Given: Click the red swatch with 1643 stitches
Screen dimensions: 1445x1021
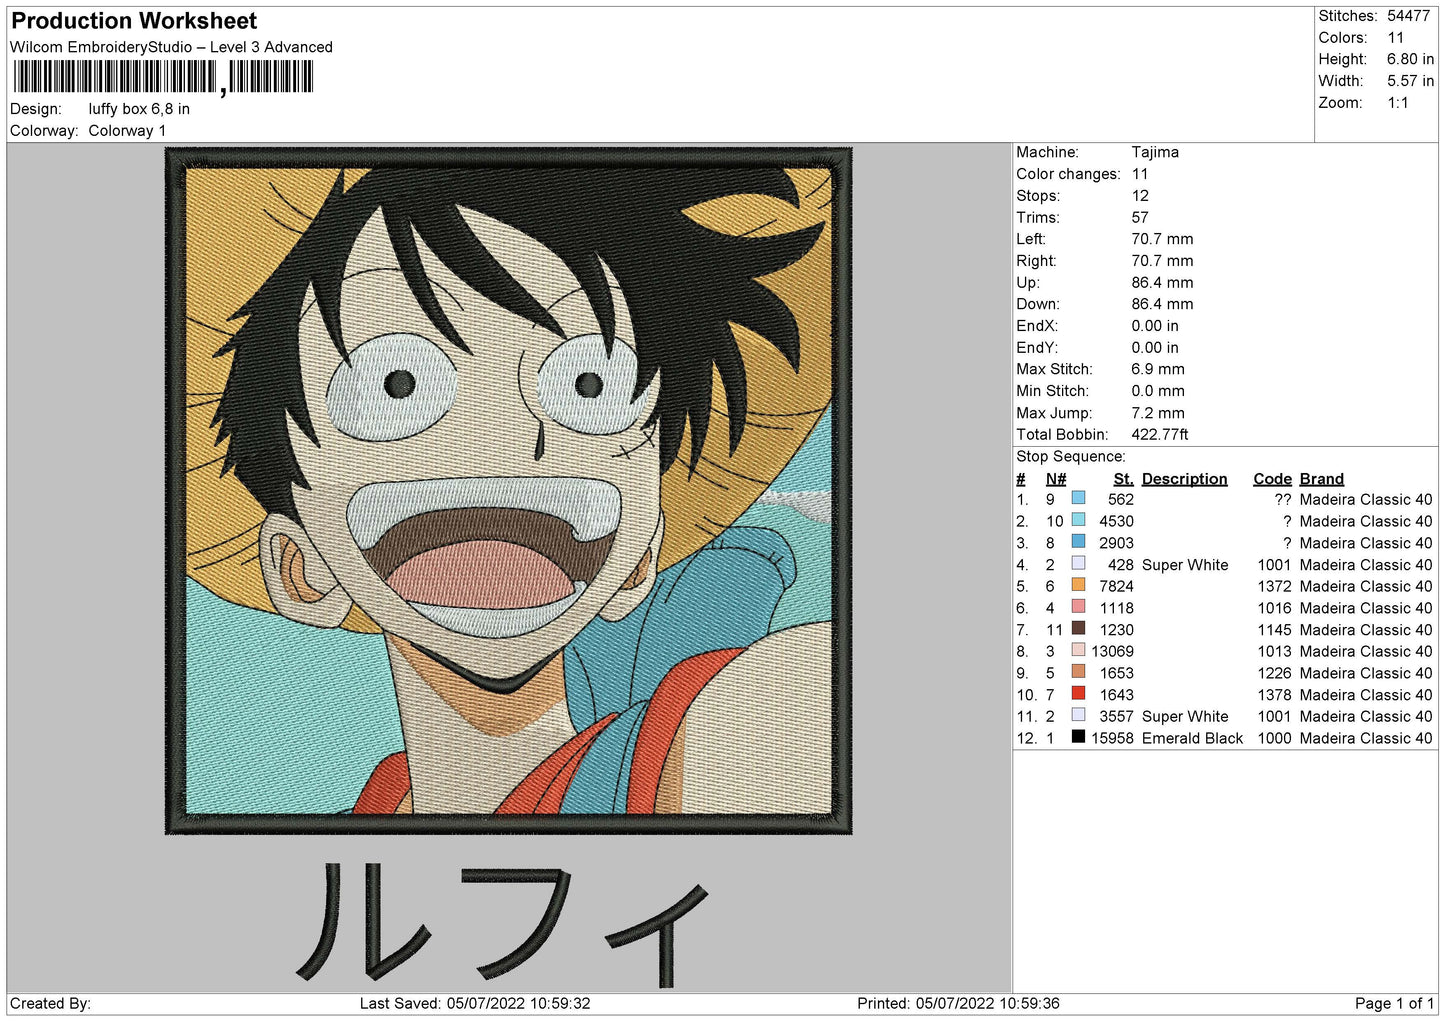Looking at the screenshot, I should pyautogui.click(x=1078, y=694).
